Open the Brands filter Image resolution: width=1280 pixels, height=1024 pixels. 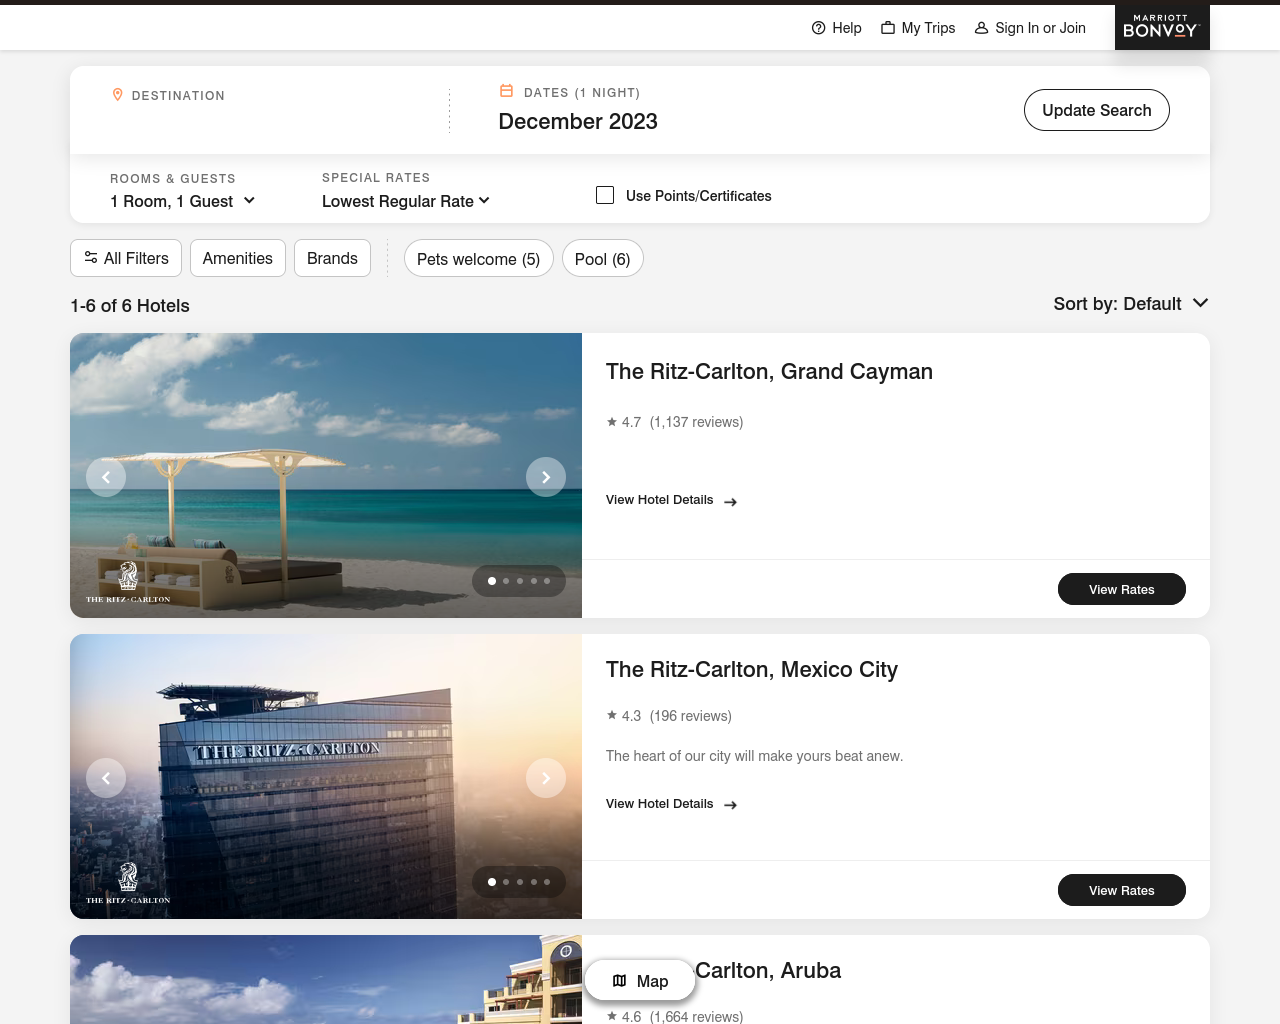[332, 258]
